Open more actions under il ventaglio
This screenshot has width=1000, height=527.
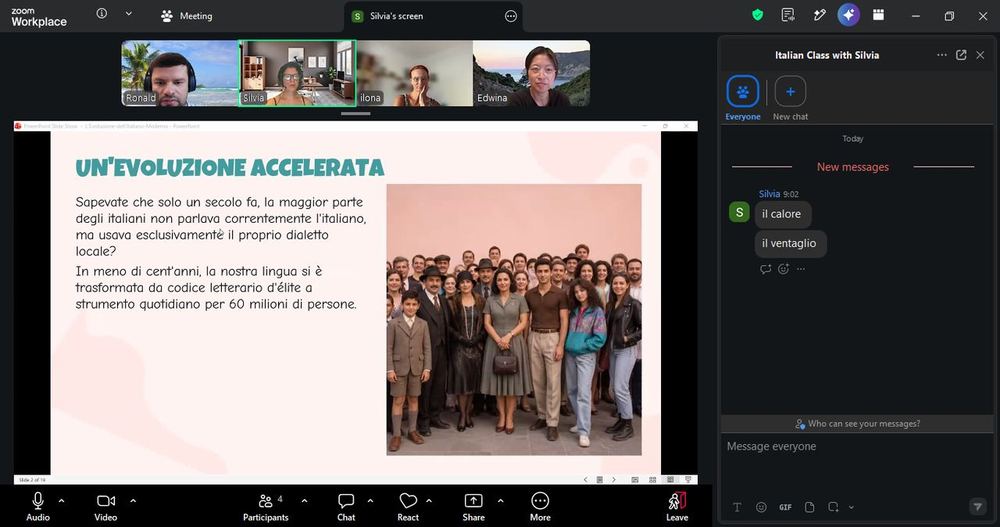pyautogui.click(x=801, y=269)
